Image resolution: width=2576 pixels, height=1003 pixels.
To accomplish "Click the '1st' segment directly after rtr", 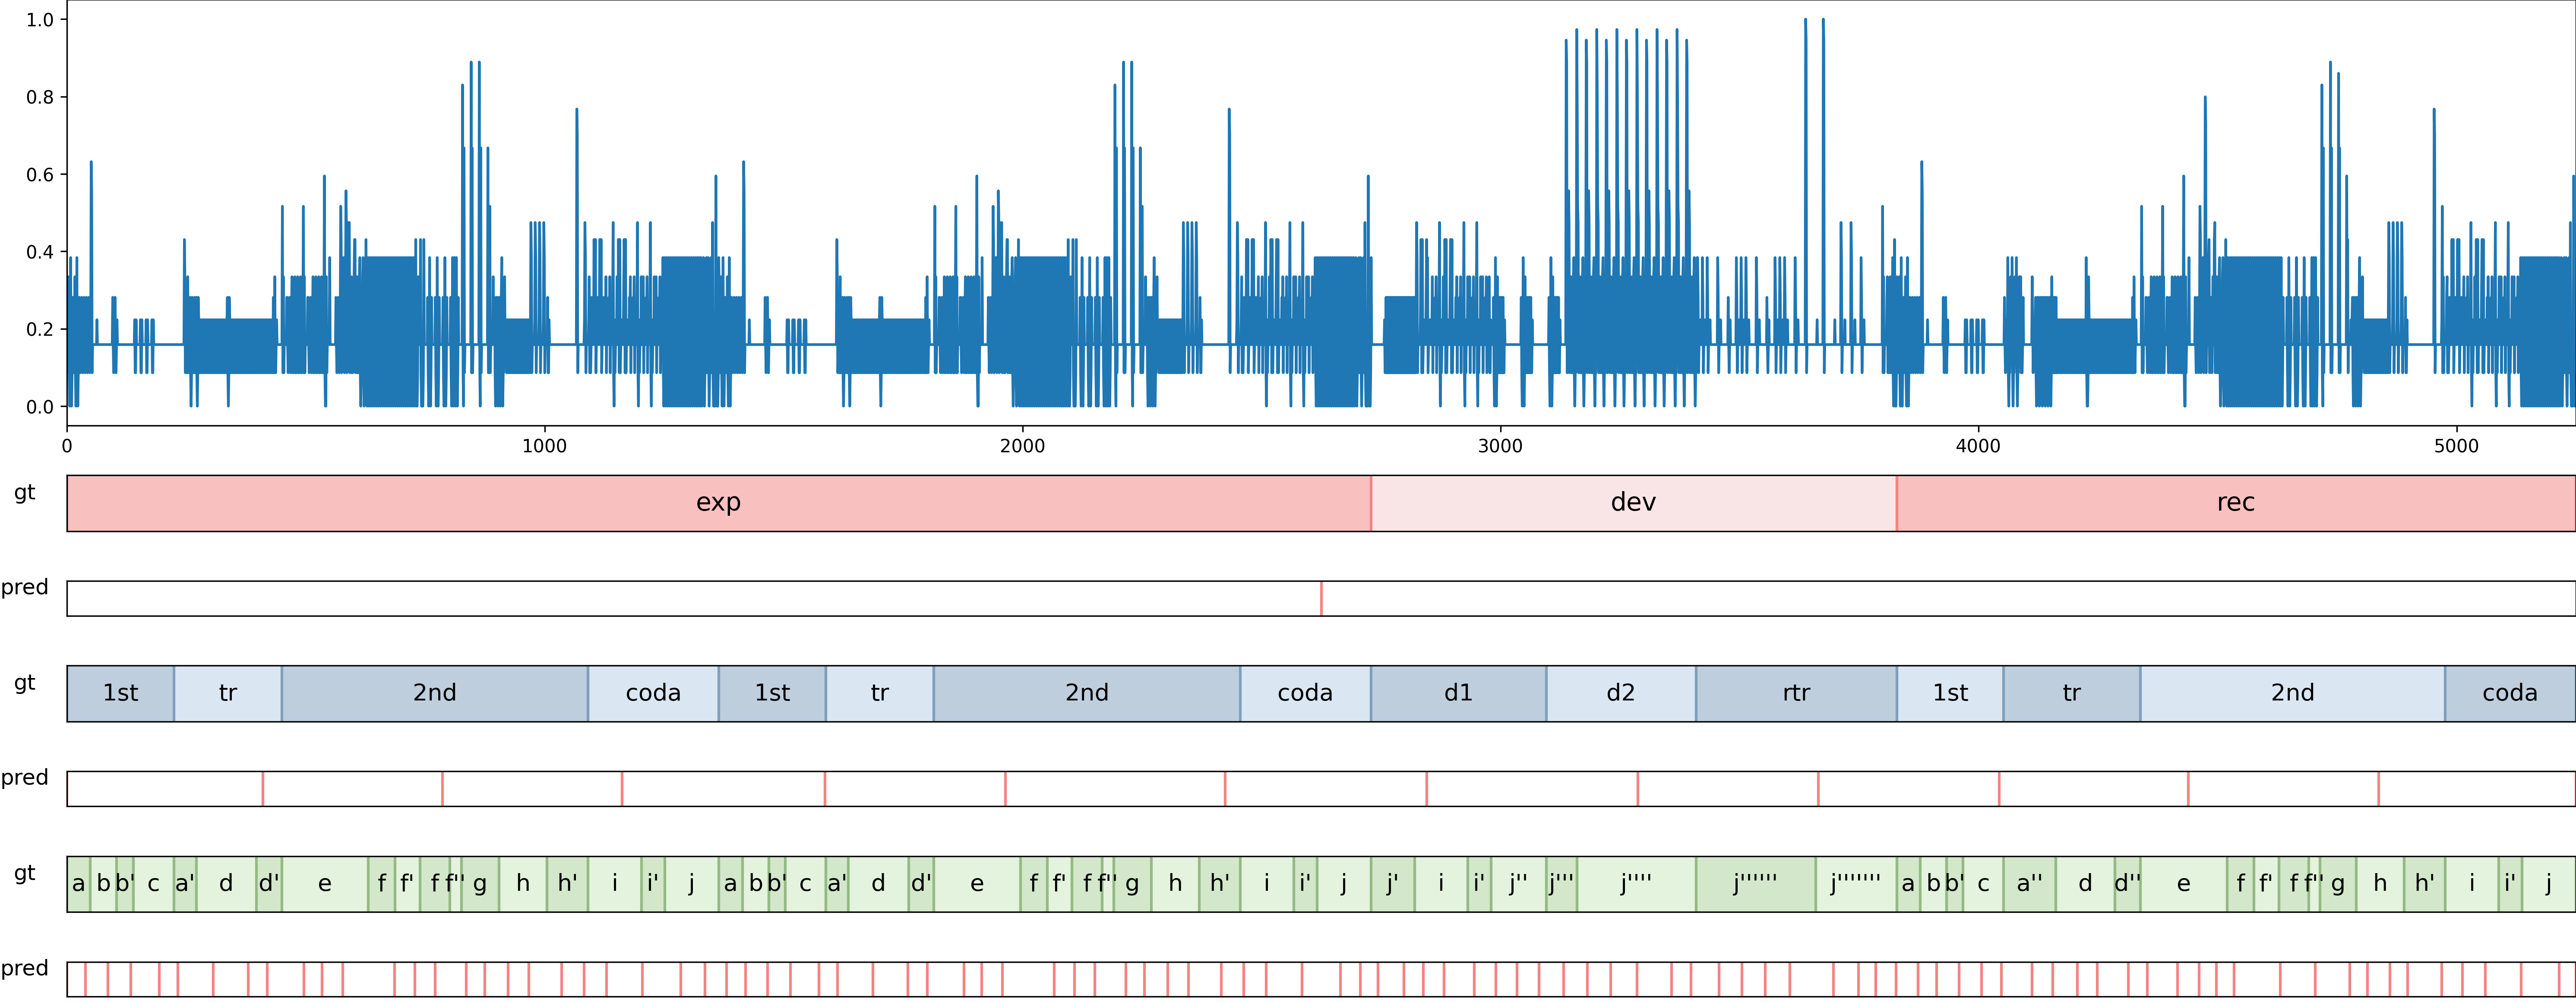I will coord(1950,693).
